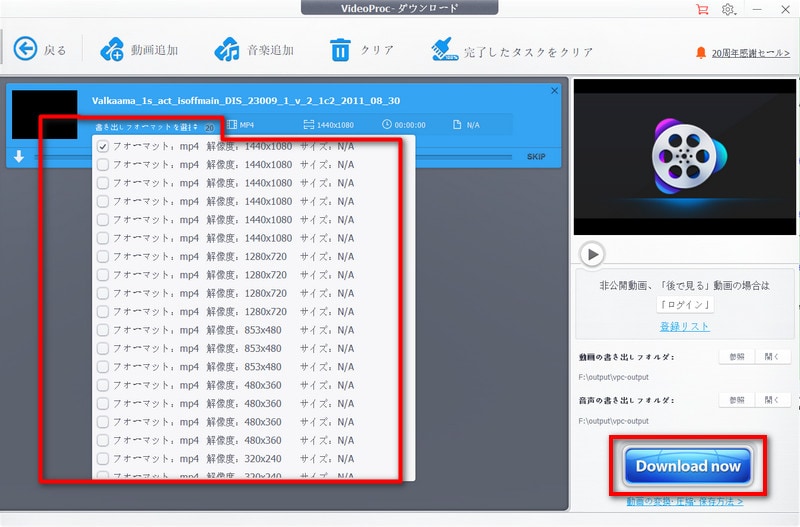
Task: Open the 20周年感謝セール link
Action: tap(751, 53)
